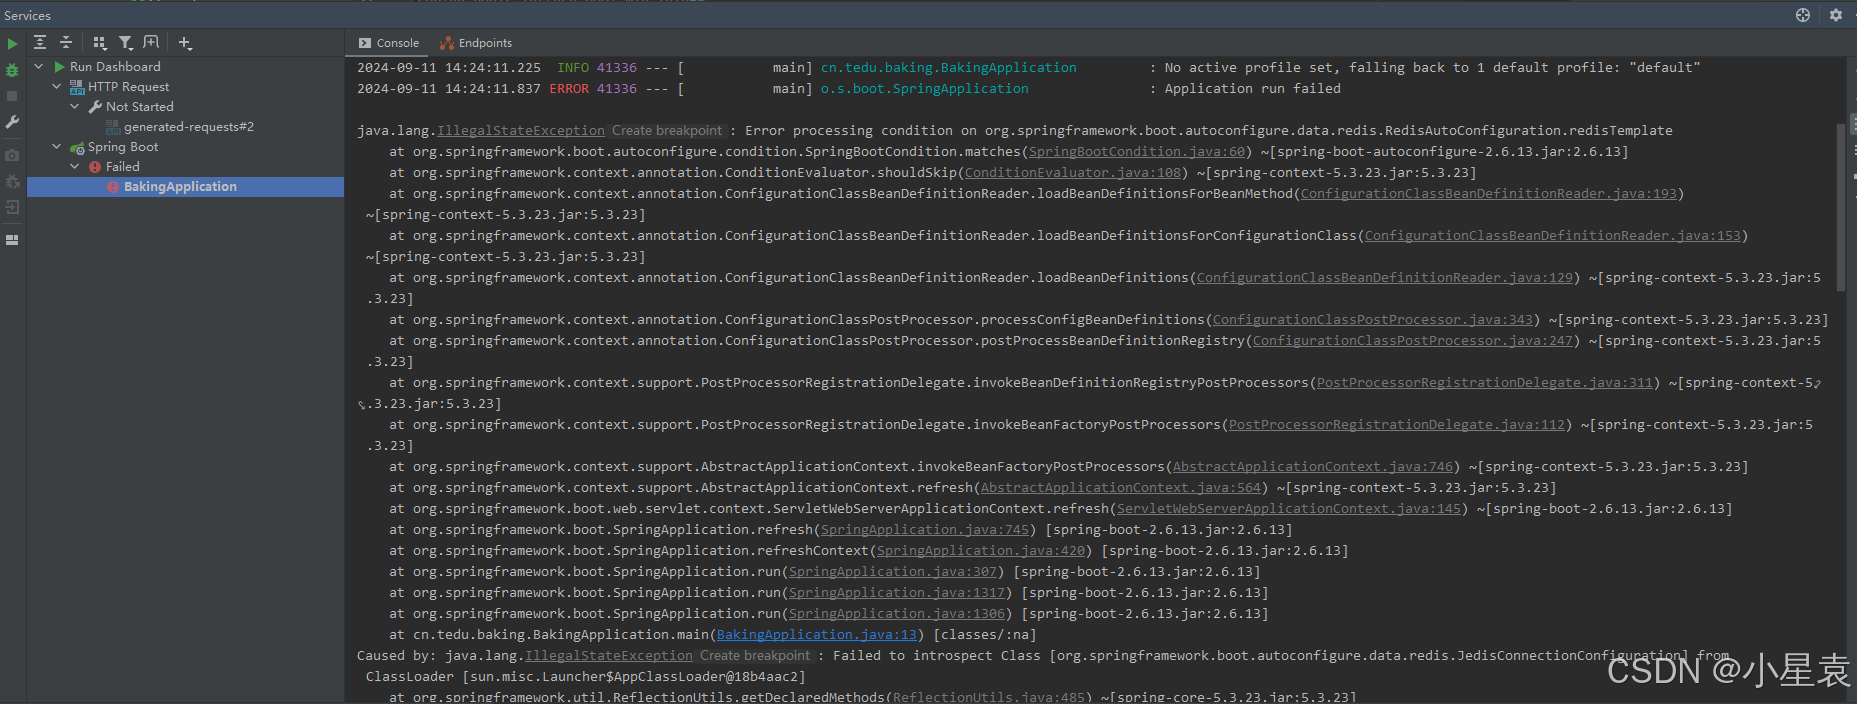Collapse the Failed group arrow
The width and height of the screenshot is (1857, 704).
75,167
